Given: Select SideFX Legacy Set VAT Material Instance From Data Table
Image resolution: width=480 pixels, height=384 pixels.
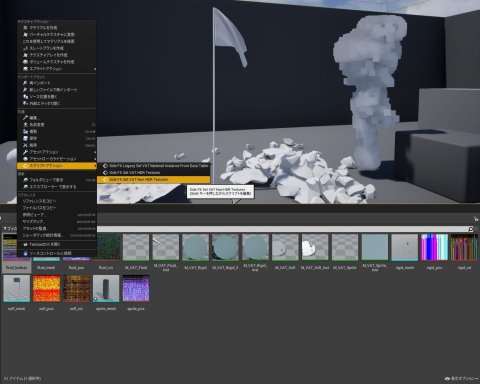Looking at the screenshot, I should [x=154, y=166].
